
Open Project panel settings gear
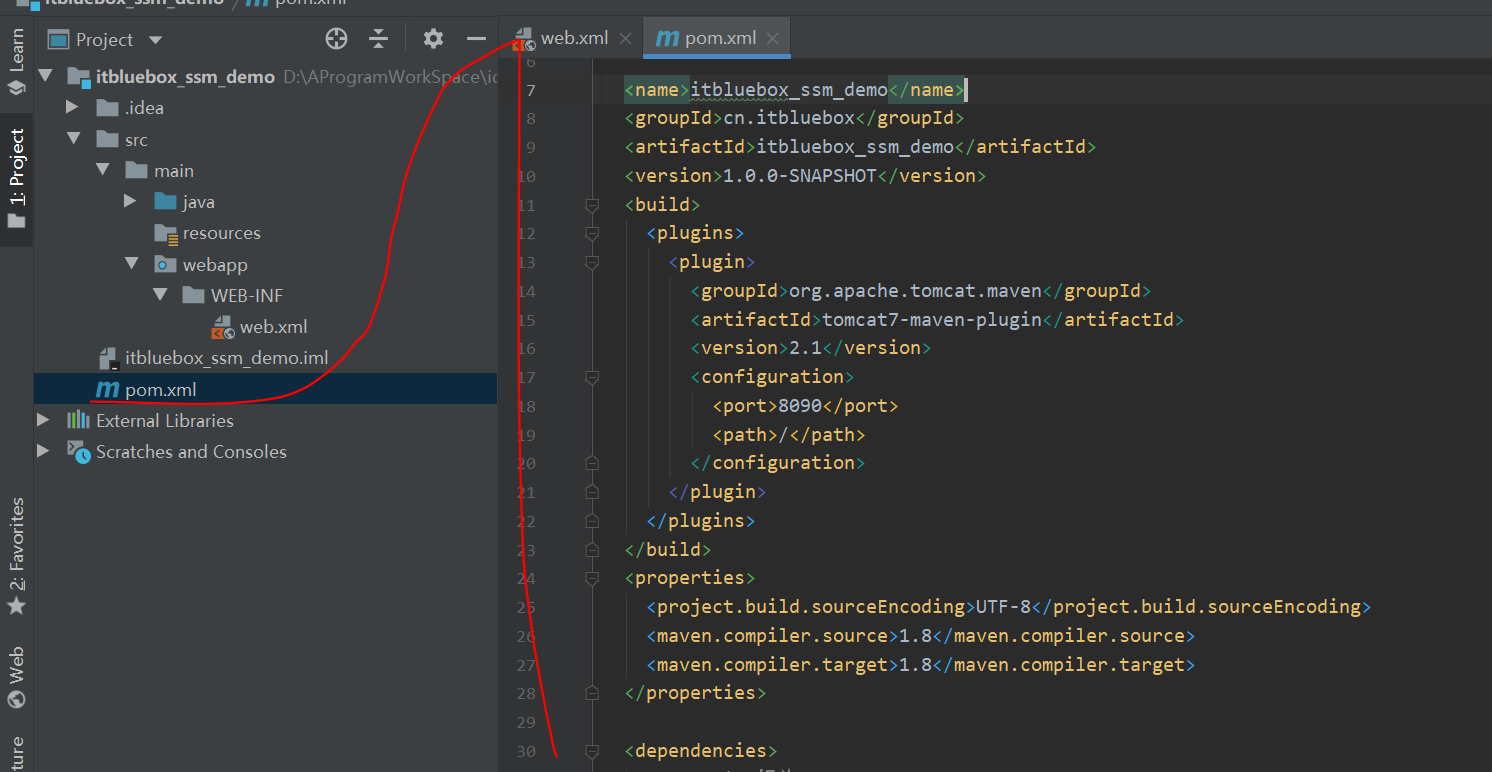click(x=433, y=39)
